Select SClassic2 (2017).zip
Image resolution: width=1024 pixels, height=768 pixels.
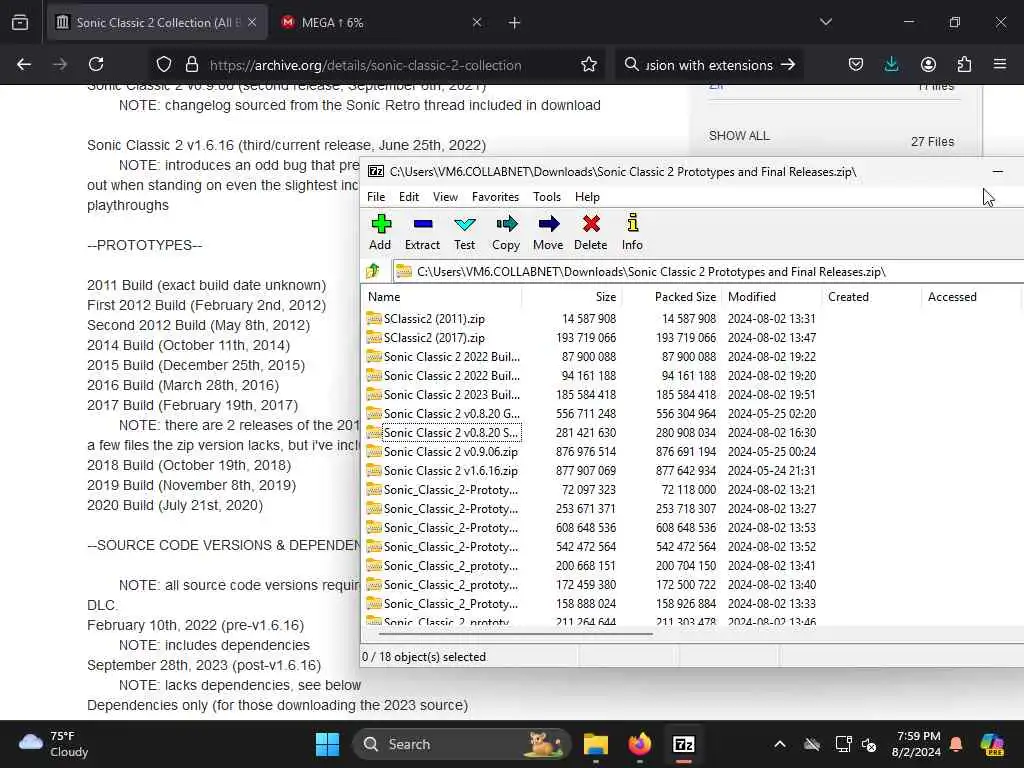coord(434,338)
